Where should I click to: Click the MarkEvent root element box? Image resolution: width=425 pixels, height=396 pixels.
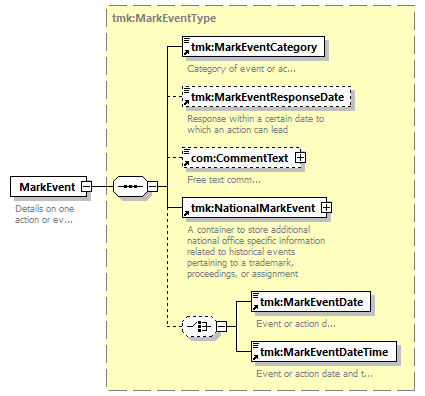(49, 186)
